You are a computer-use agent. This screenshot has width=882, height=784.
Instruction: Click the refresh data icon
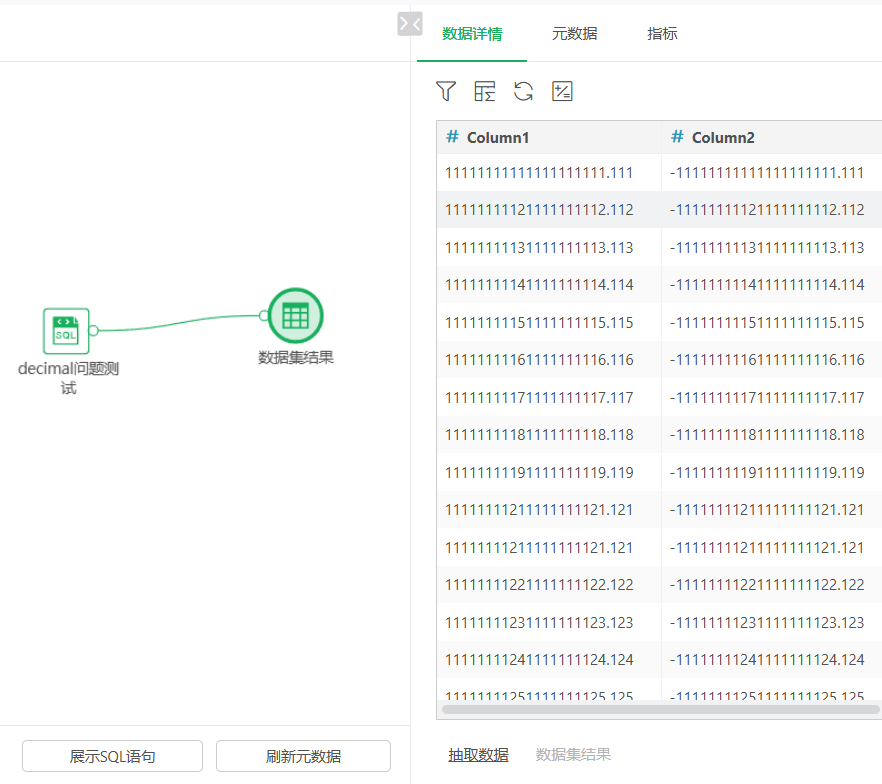(x=523, y=91)
